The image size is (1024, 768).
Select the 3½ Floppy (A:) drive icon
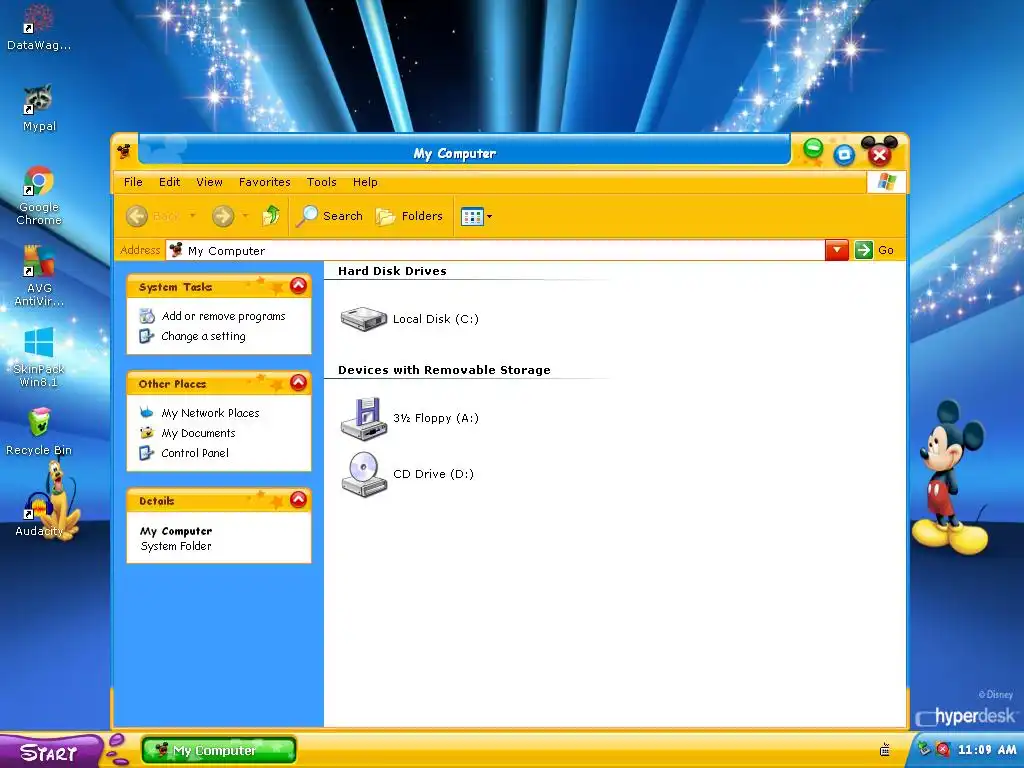[364, 419]
